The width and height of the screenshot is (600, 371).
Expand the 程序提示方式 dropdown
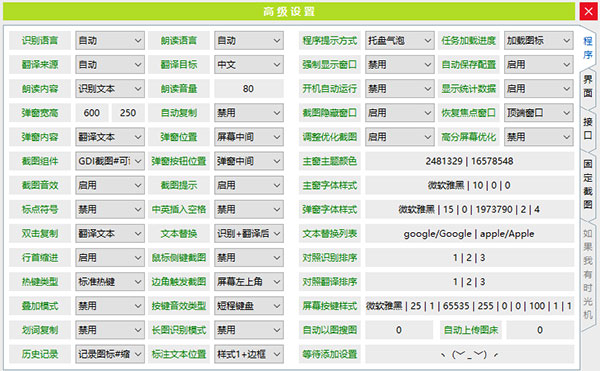pyautogui.click(x=399, y=41)
